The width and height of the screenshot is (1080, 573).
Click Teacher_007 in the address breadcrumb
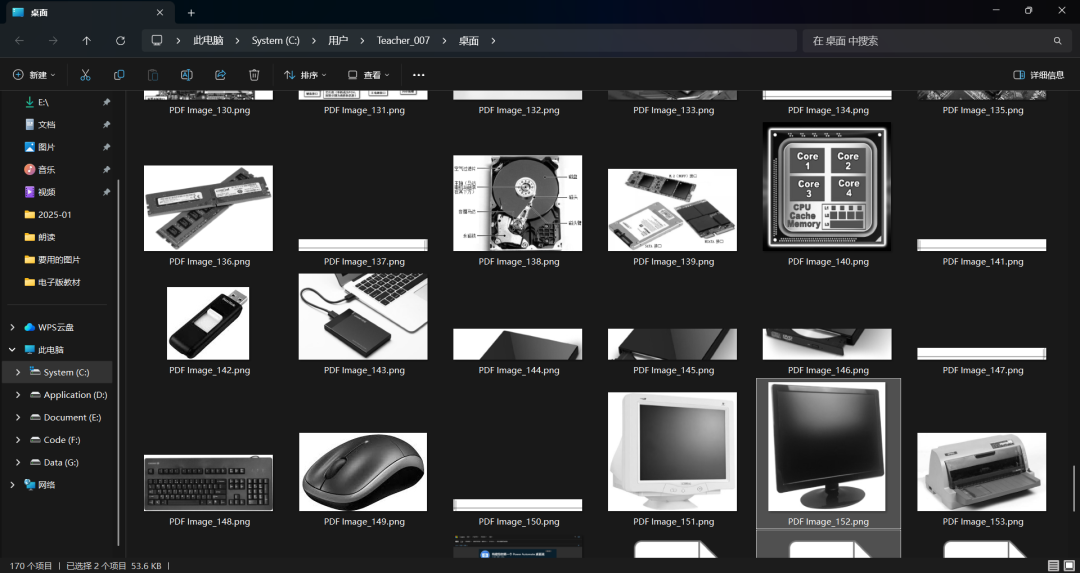pyautogui.click(x=403, y=41)
